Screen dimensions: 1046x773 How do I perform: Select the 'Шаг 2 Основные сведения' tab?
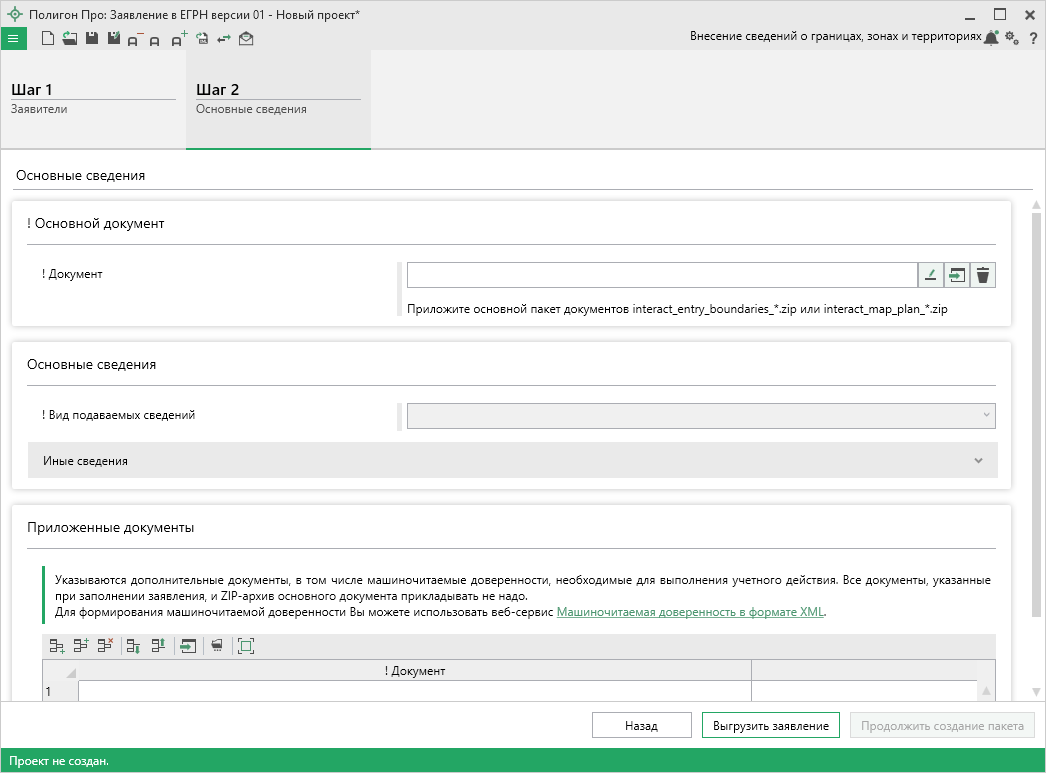tap(277, 98)
